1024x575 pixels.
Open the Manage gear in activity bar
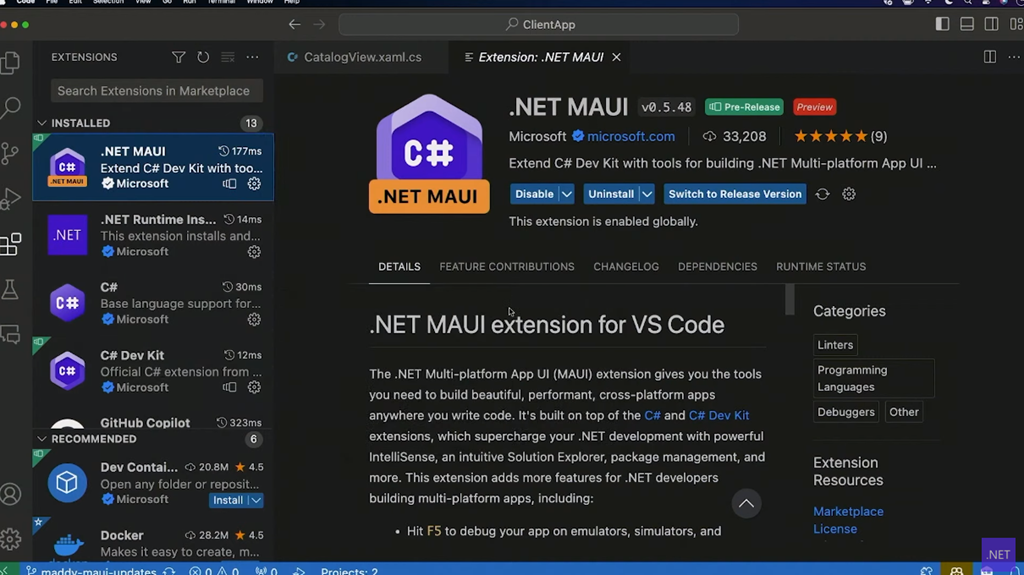10,539
